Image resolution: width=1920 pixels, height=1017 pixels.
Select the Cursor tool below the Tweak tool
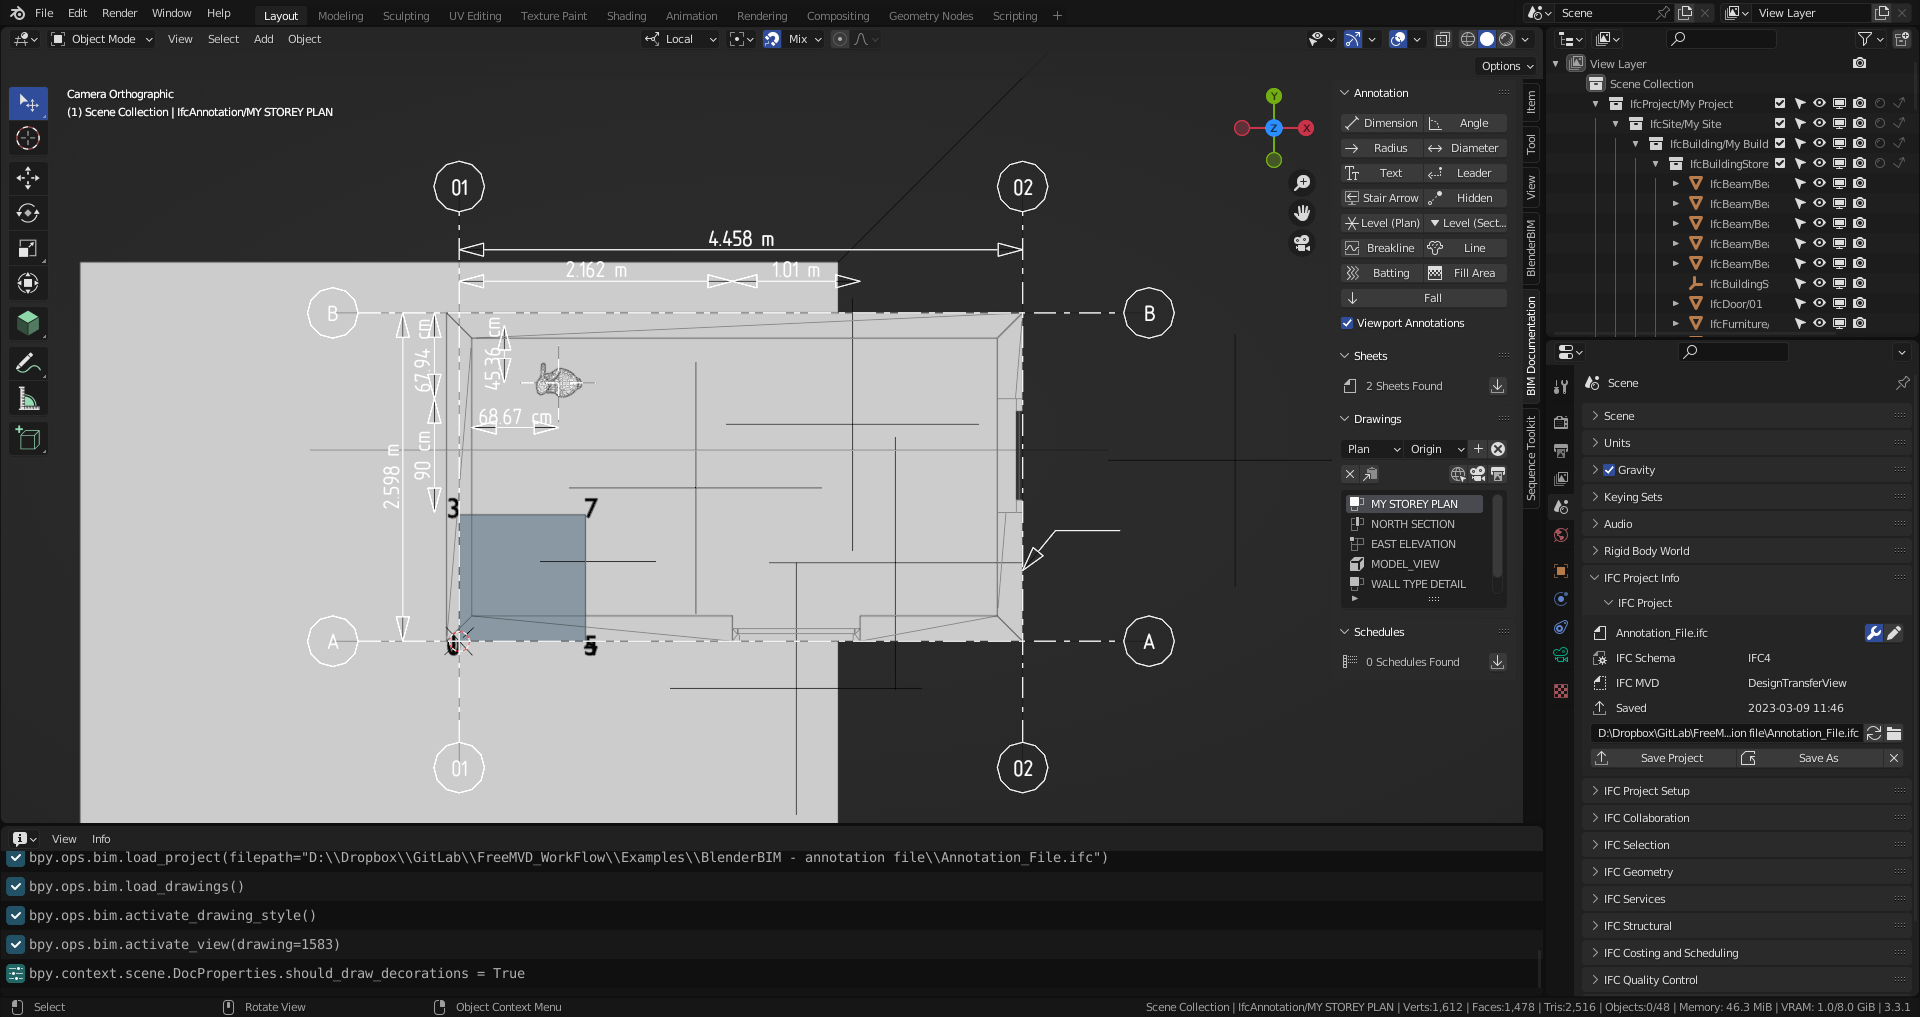[28, 139]
